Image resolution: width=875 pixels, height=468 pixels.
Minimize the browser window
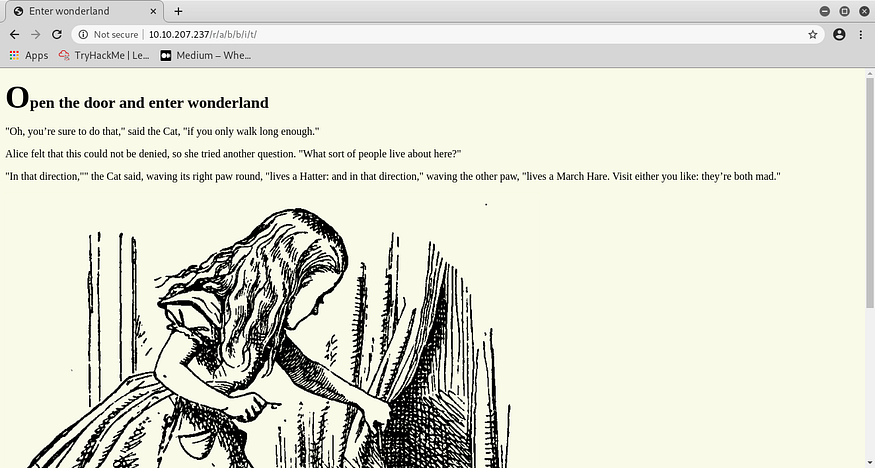point(824,11)
